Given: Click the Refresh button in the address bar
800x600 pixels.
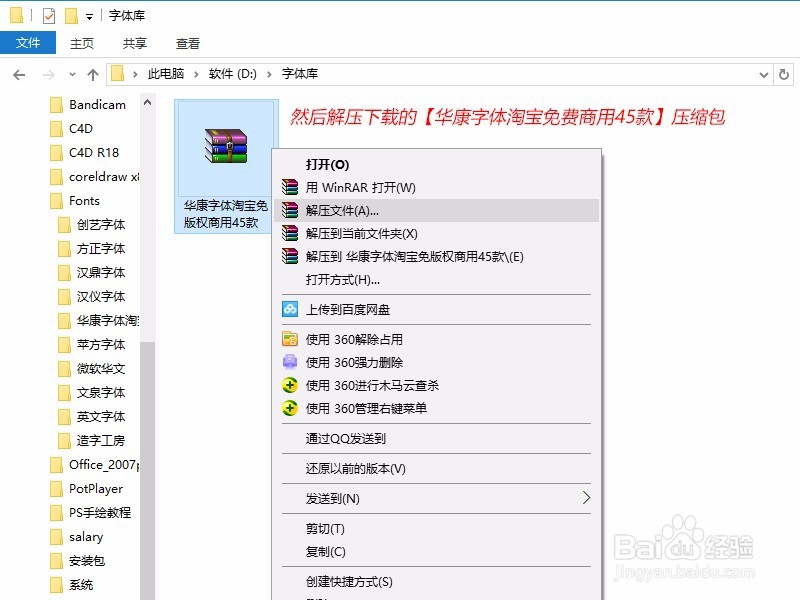Looking at the screenshot, I should 784,74.
